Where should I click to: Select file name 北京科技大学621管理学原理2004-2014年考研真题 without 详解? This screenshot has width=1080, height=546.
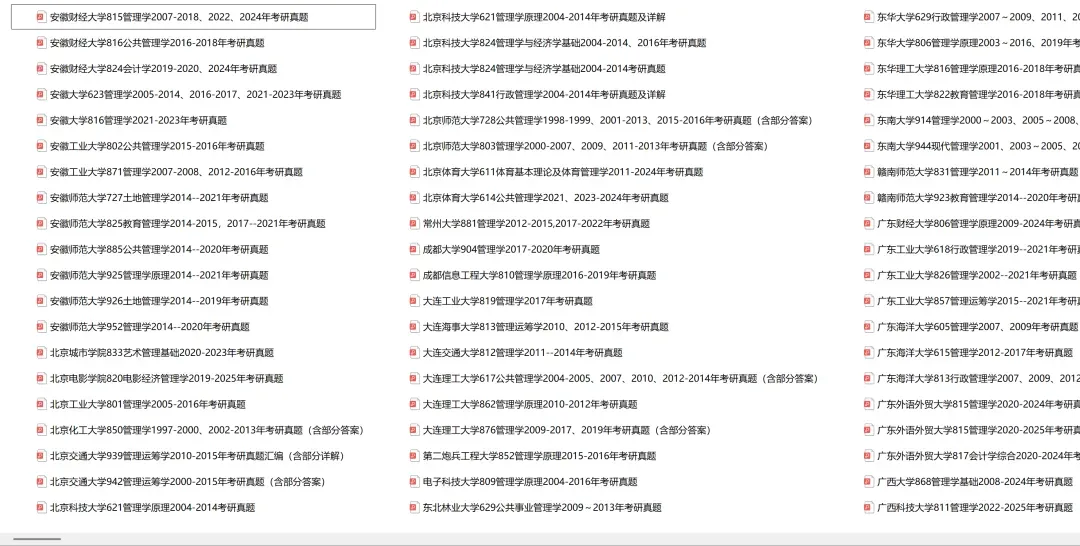pyautogui.click(x=152, y=507)
